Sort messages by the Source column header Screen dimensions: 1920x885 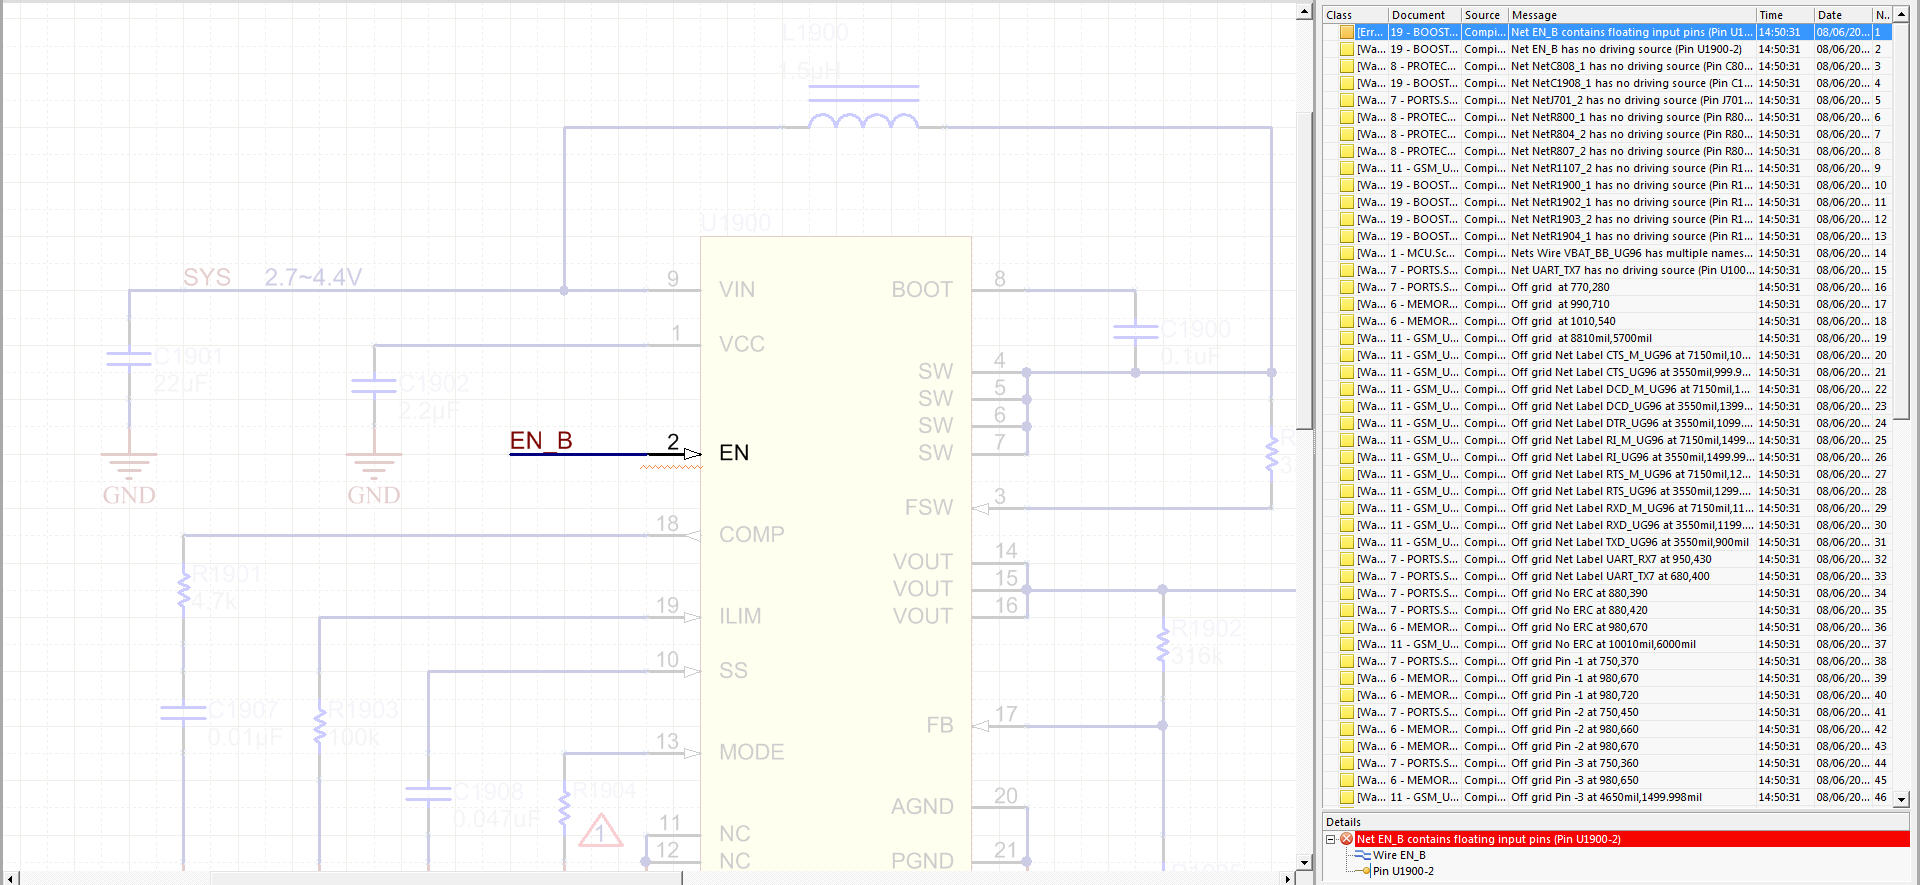[x=1484, y=15]
